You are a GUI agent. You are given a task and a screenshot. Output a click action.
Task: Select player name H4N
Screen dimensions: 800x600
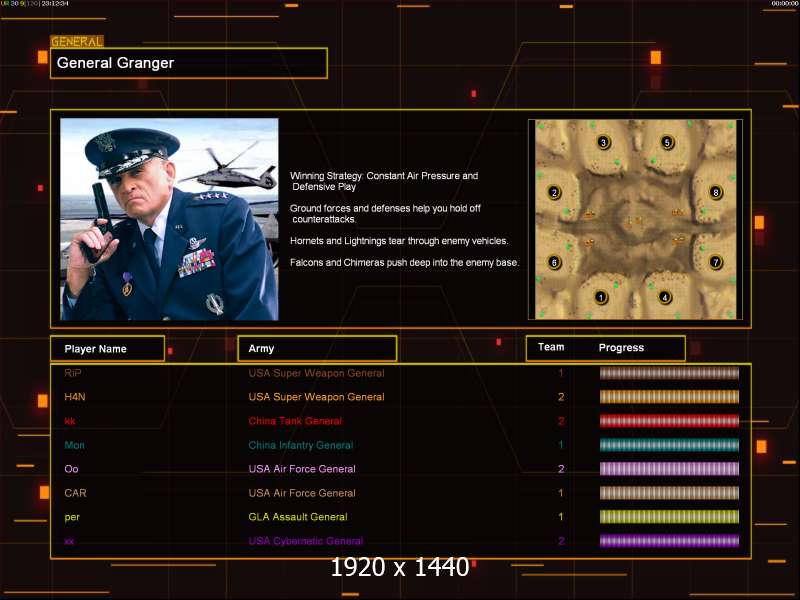tap(75, 397)
